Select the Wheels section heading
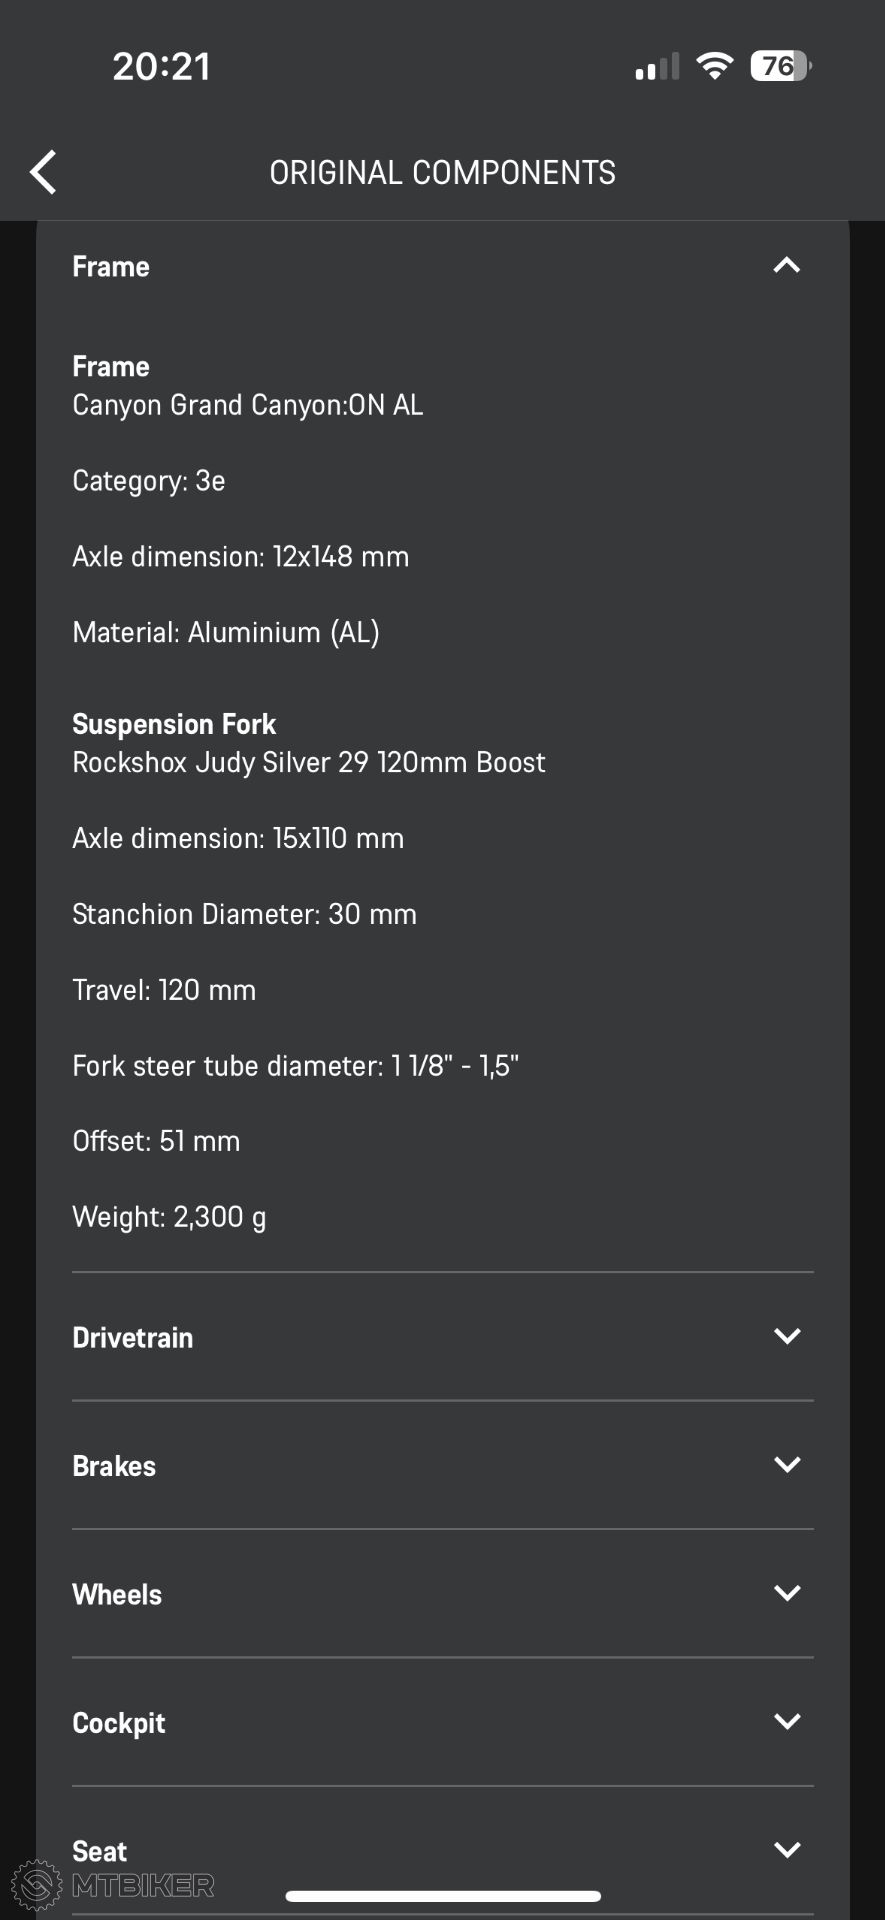 coord(117,1594)
